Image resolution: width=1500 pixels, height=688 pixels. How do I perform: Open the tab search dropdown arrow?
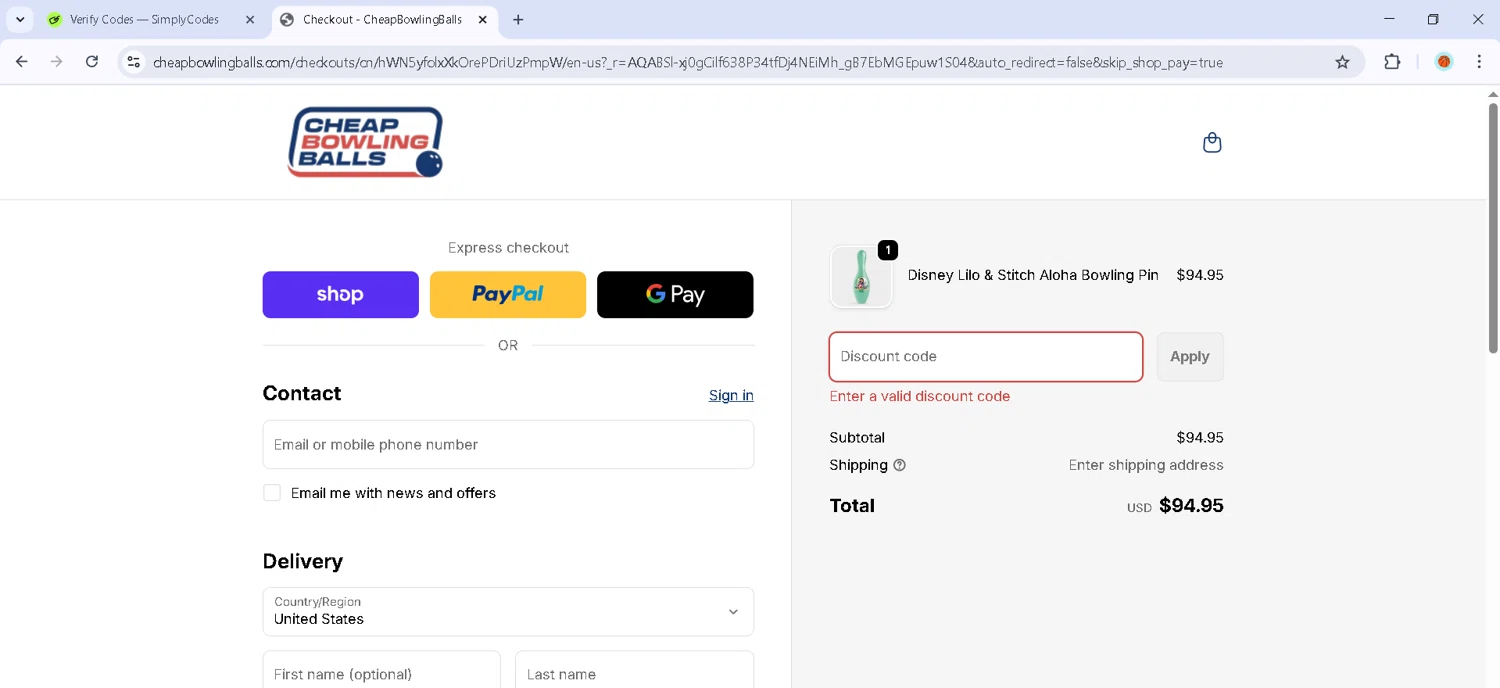coord(20,20)
